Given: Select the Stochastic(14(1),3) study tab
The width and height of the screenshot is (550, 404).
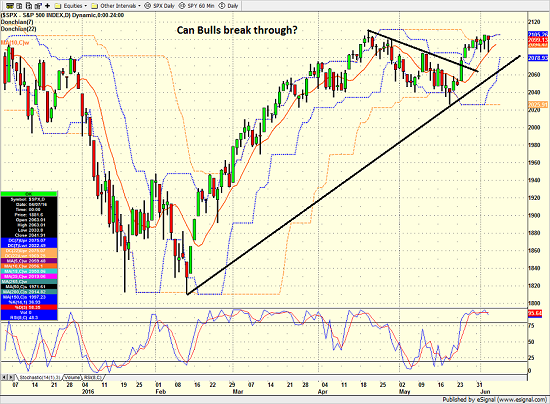Looking at the screenshot, I should pos(40,377).
